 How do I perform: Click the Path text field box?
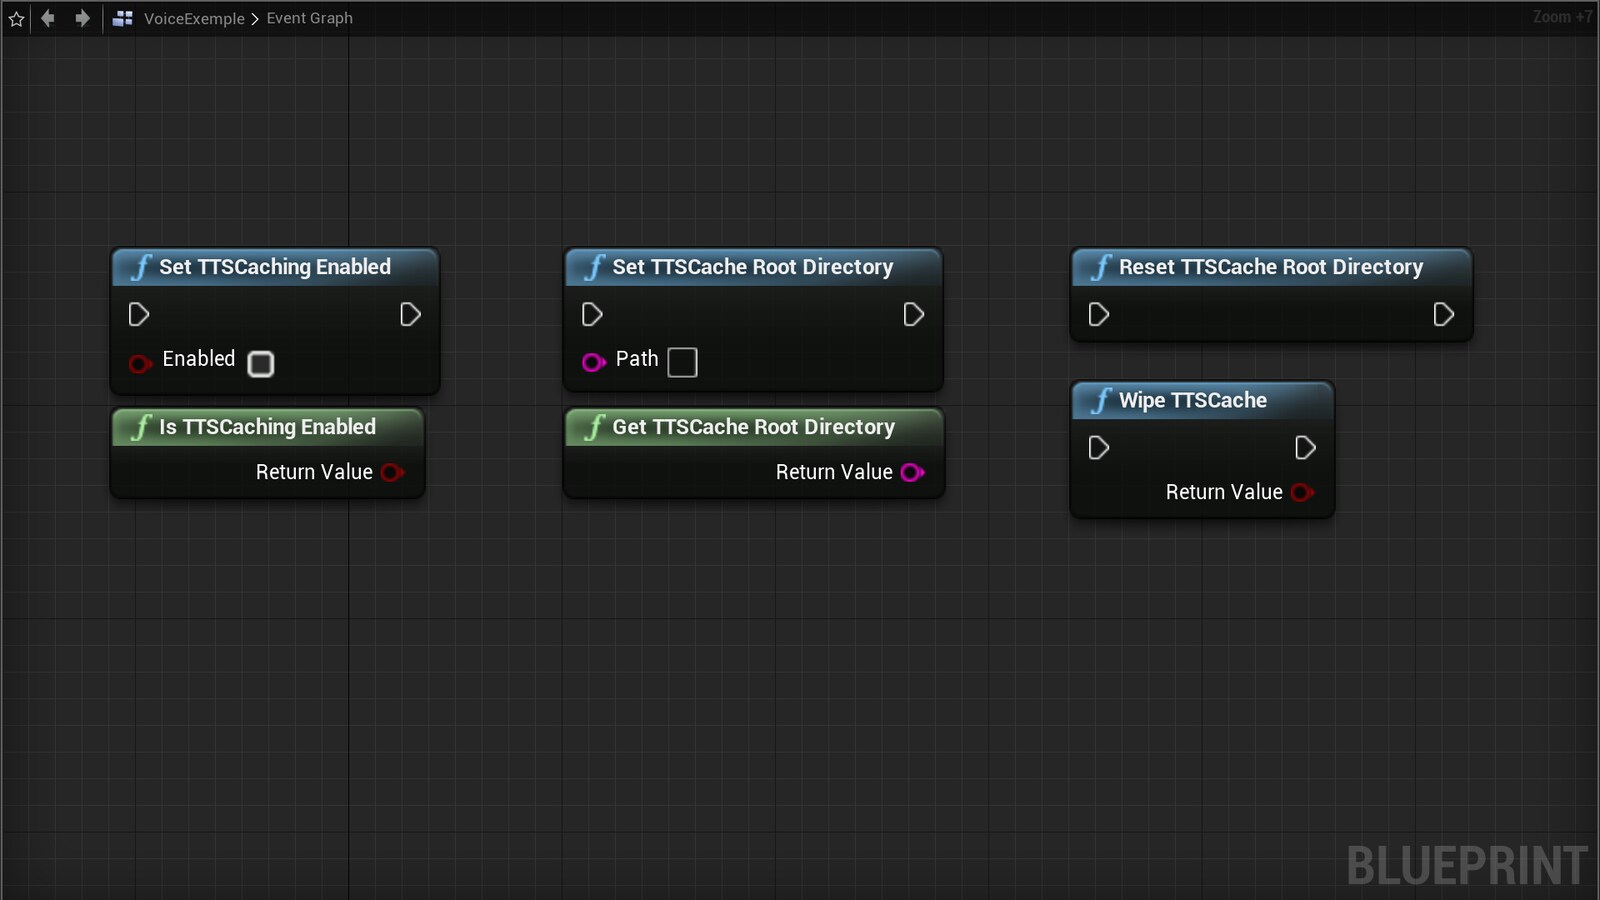682,362
